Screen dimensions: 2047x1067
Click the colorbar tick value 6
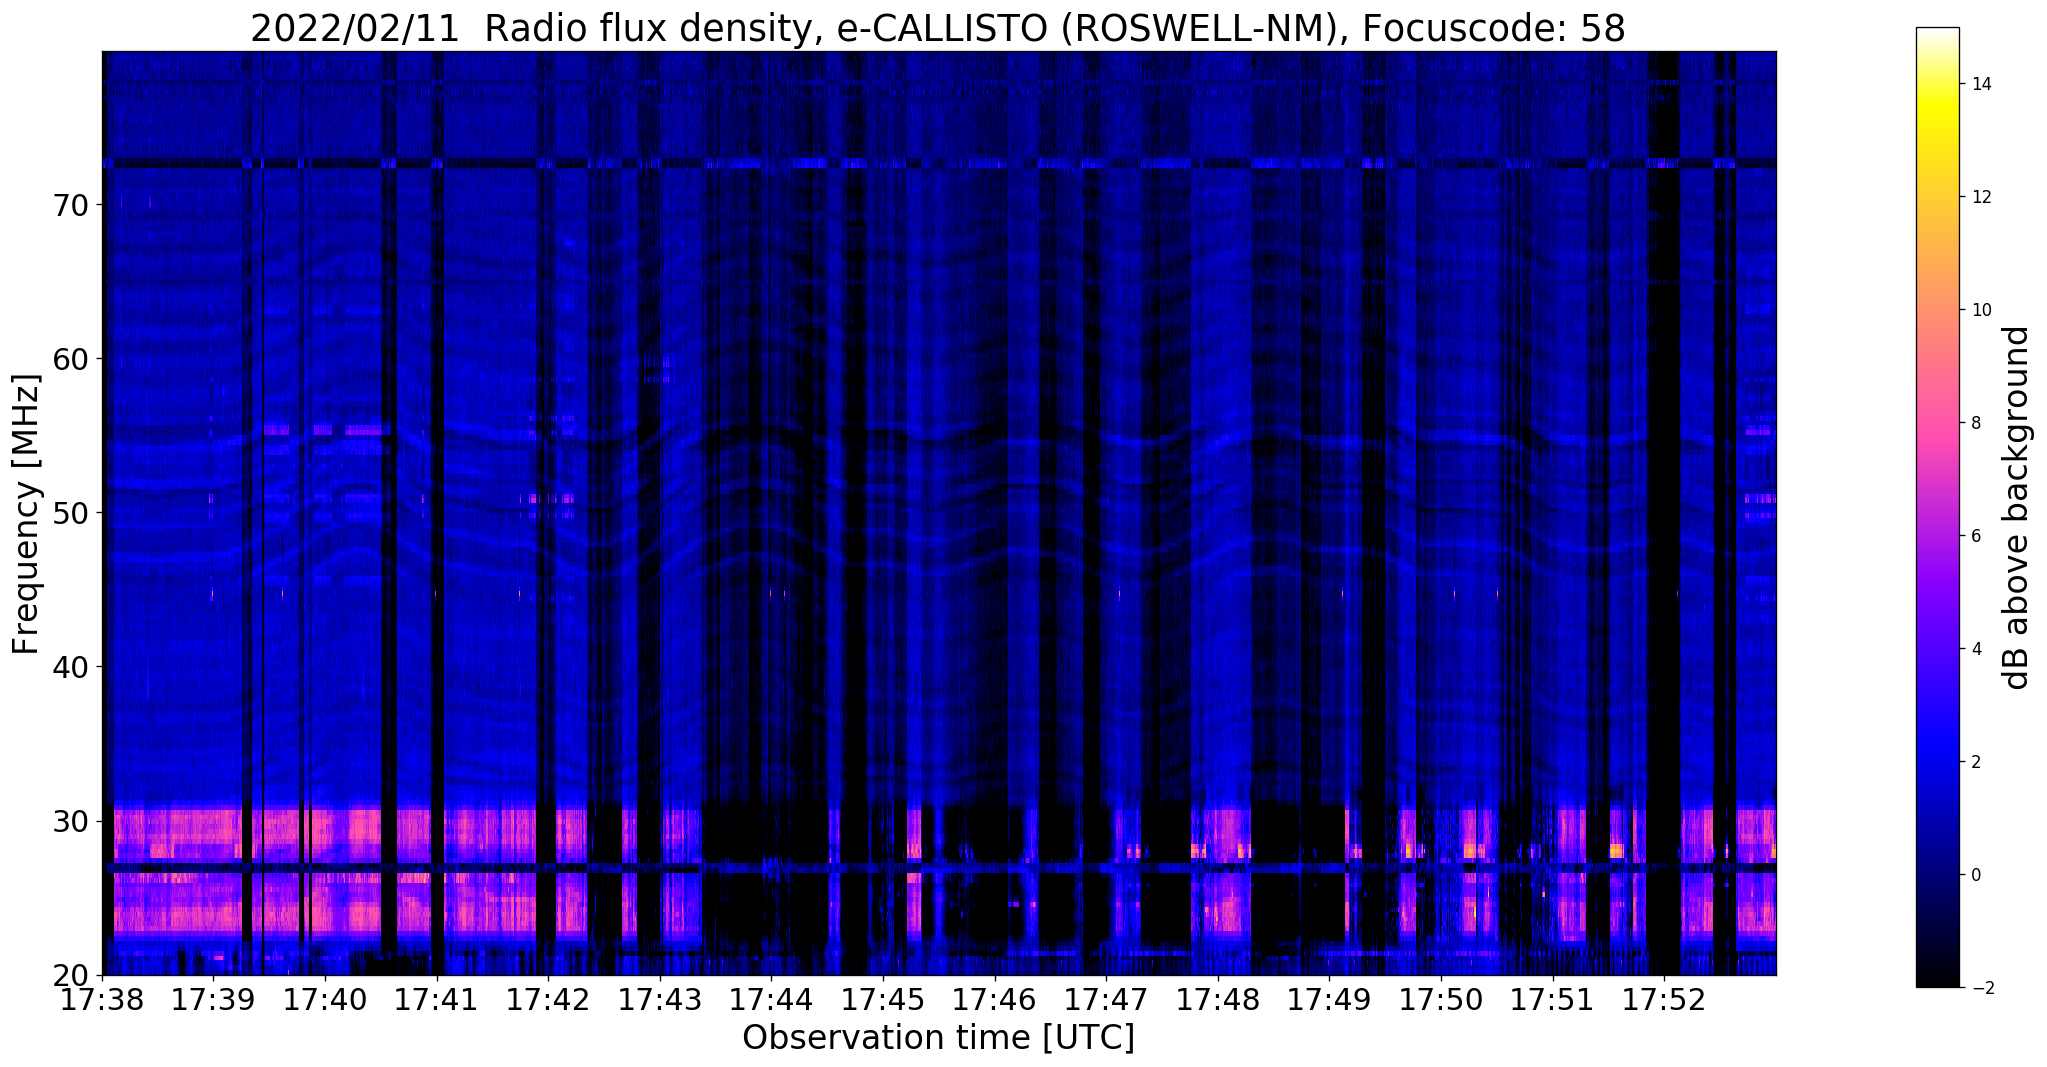[x=1975, y=536]
